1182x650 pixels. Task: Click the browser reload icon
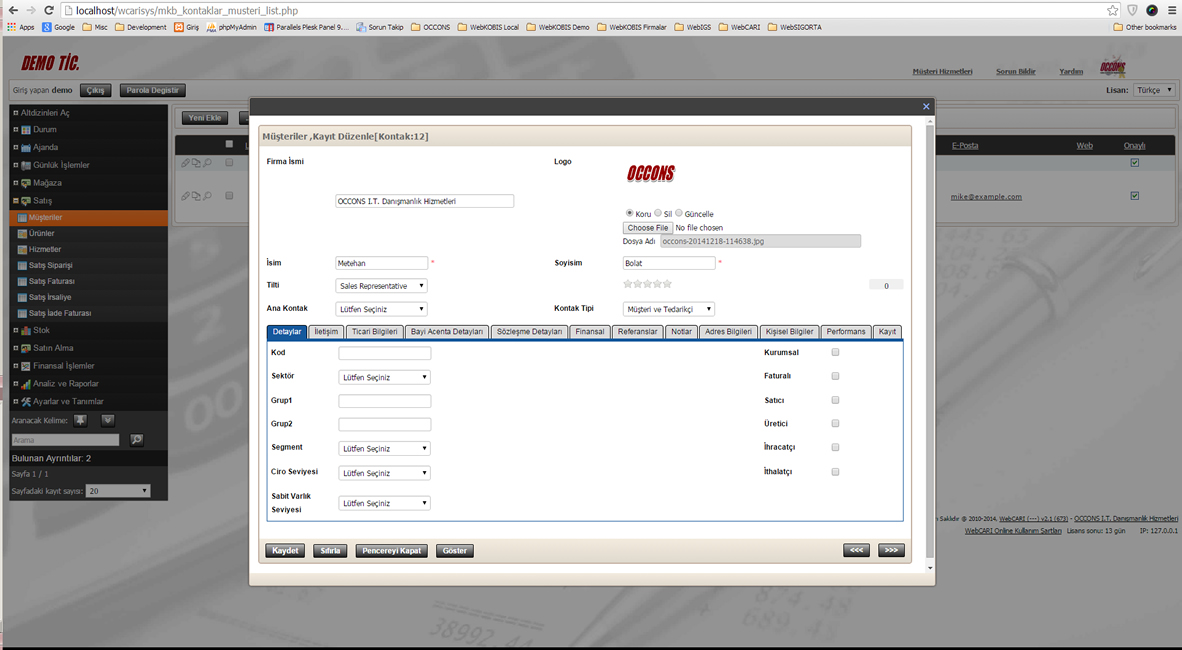(49, 10)
